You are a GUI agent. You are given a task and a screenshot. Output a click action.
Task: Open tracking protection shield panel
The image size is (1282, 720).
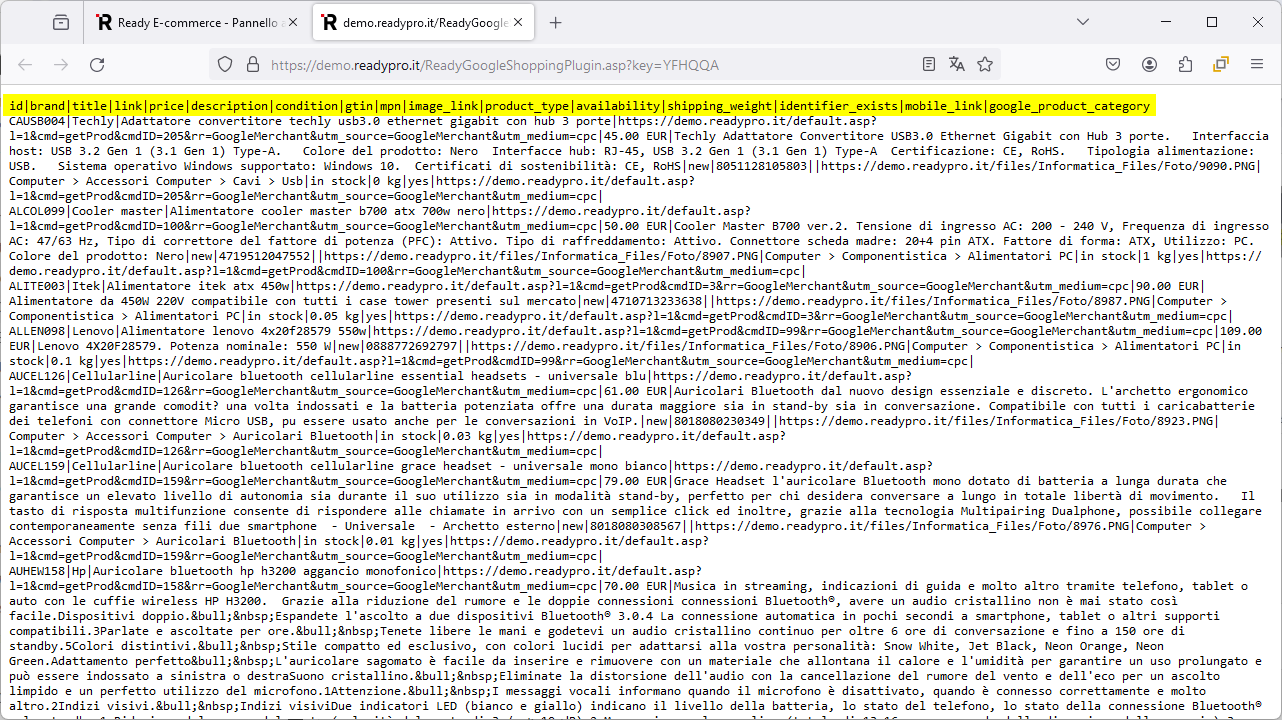tap(225, 65)
